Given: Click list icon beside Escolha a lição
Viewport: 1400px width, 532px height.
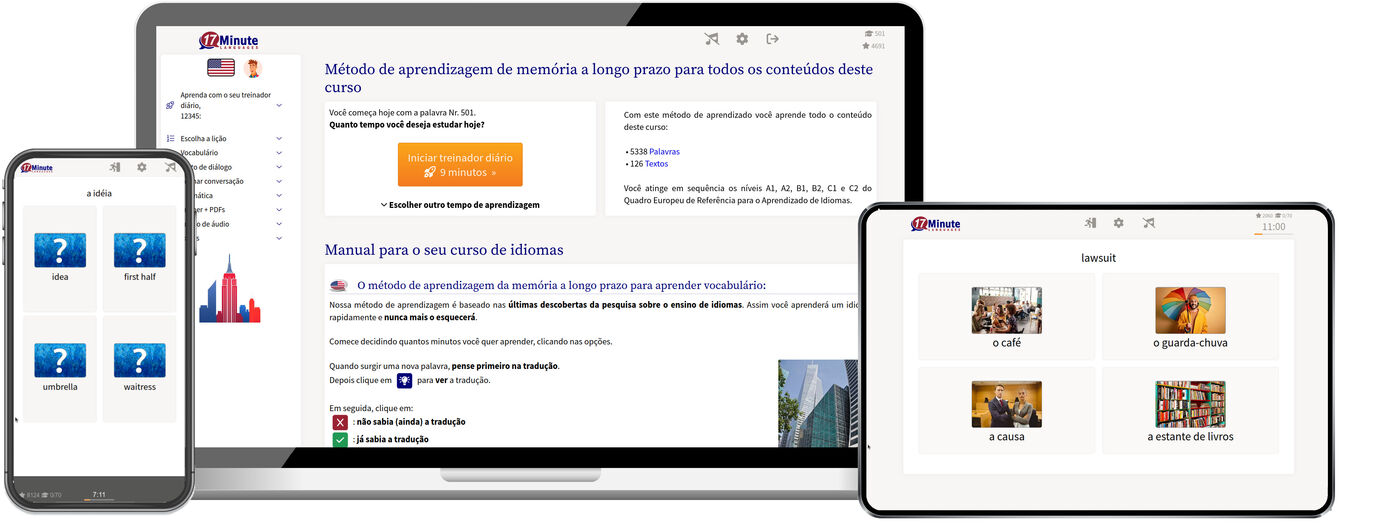Looking at the screenshot, I should point(171,138).
